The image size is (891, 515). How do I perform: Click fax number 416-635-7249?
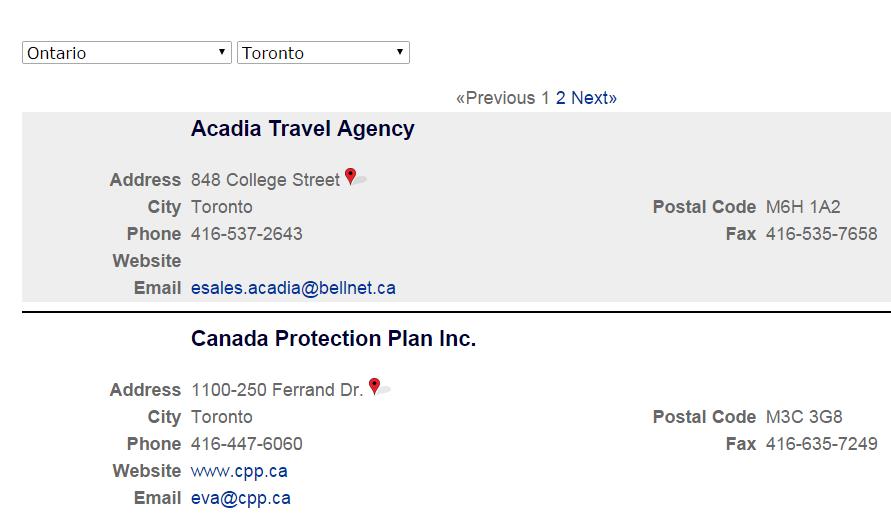point(821,444)
